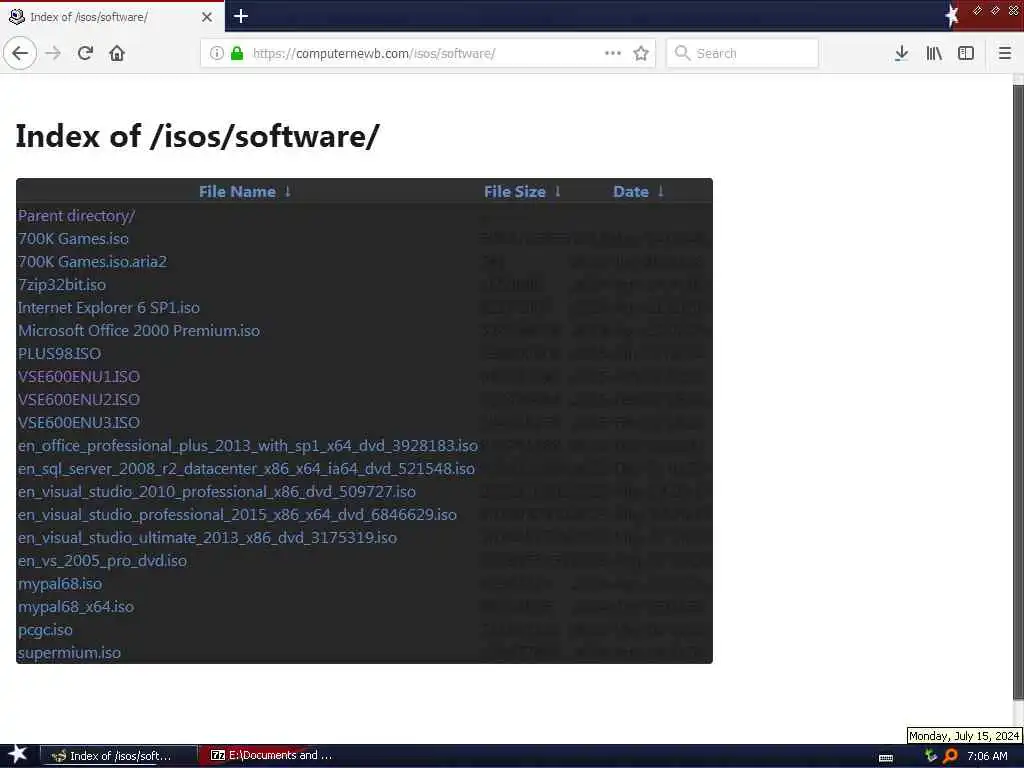
Task: Open the downloads panel
Action: tap(901, 53)
